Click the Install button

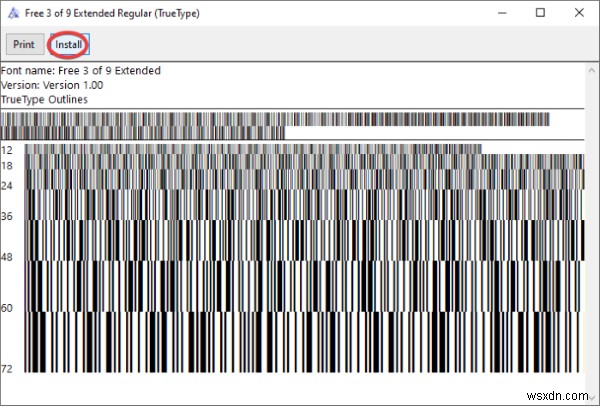click(69, 44)
